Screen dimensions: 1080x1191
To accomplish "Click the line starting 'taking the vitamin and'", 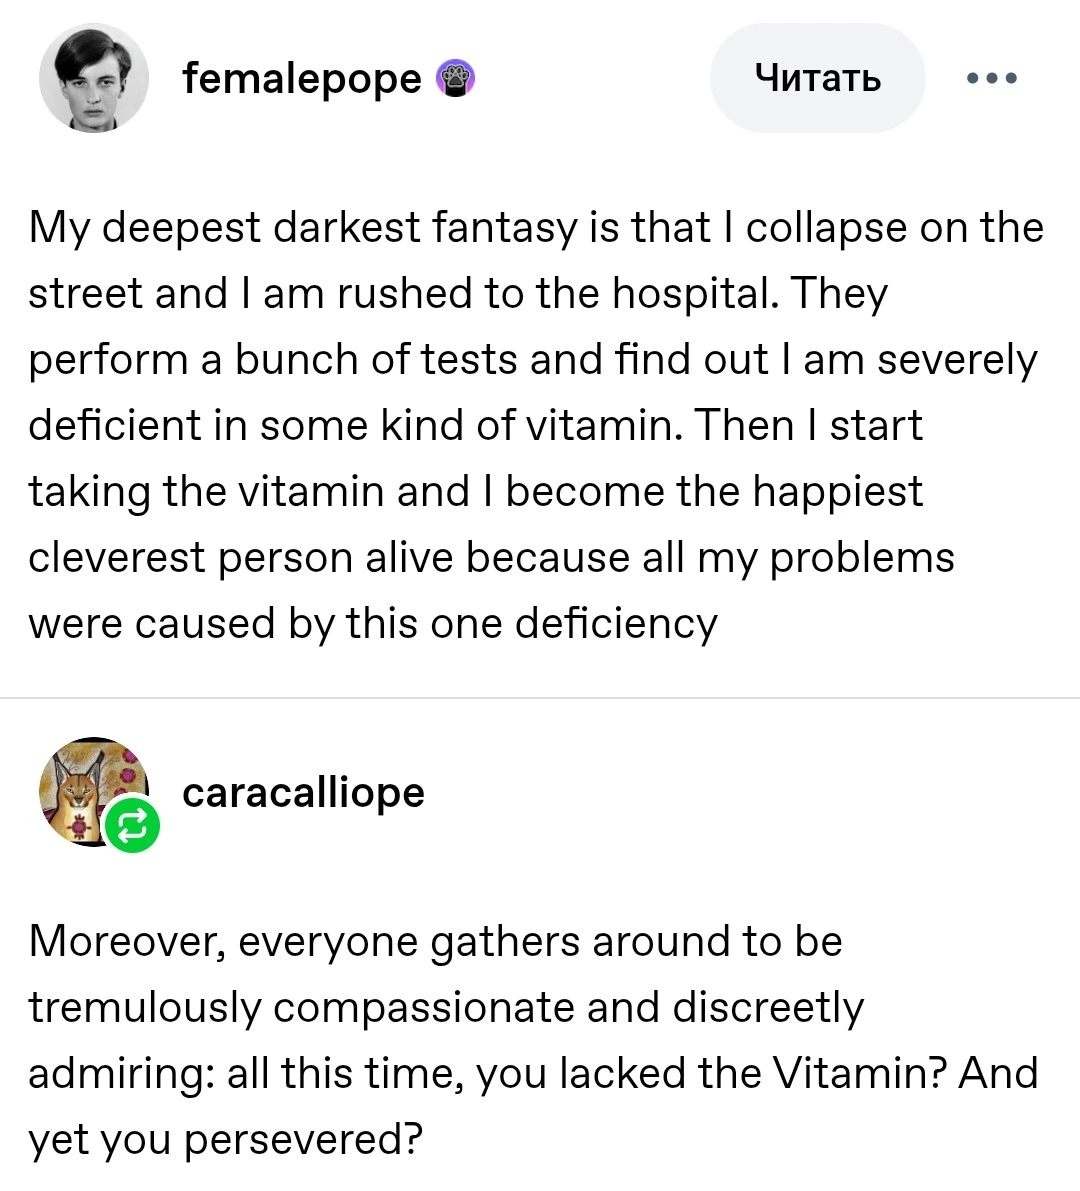I will coord(475,492).
